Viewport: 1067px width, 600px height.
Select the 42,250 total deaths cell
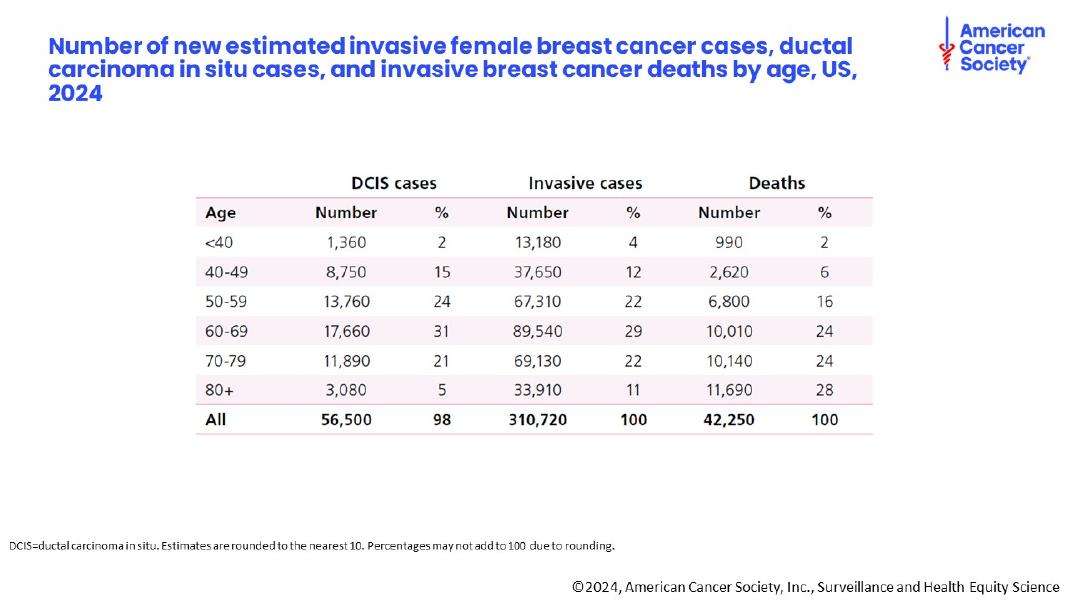point(729,420)
